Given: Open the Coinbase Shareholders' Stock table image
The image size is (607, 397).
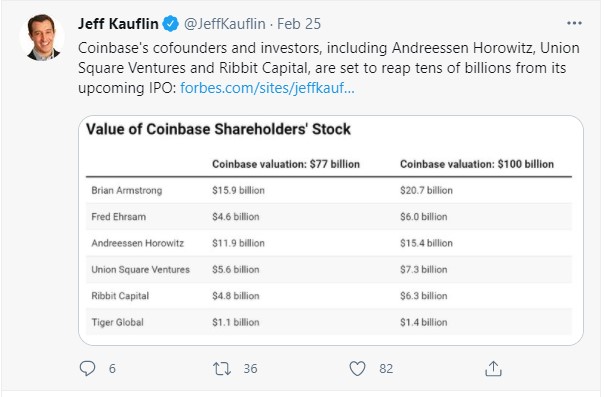Looking at the screenshot, I should (331, 230).
